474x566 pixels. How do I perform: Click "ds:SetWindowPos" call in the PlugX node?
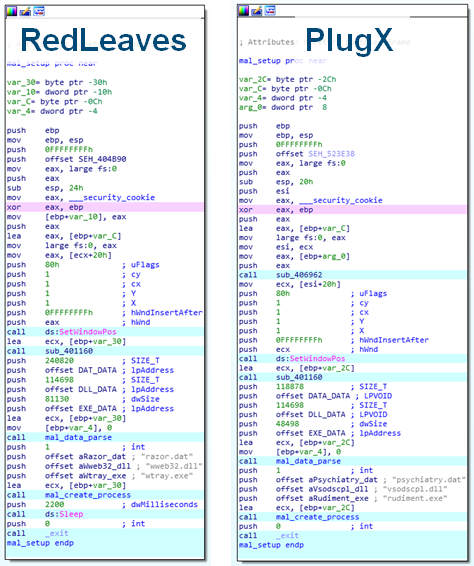point(310,359)
